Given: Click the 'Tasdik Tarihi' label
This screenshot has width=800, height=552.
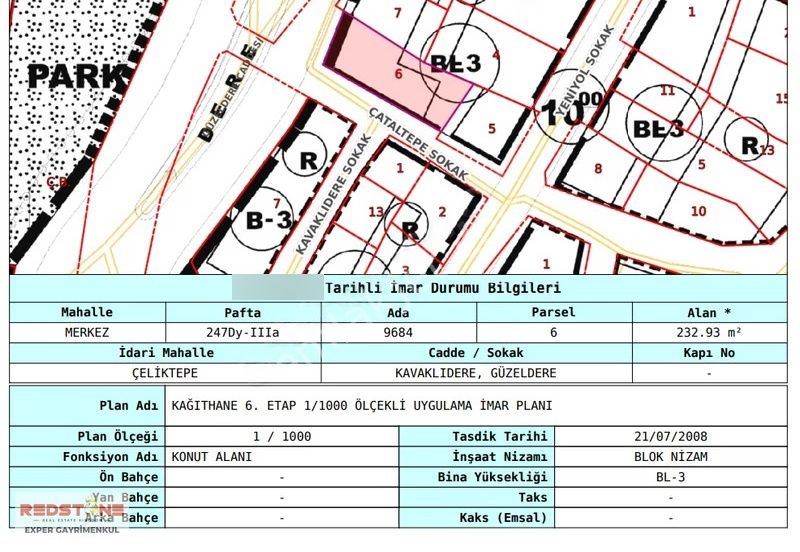Looking at the screenshot, I should point(499,437).
